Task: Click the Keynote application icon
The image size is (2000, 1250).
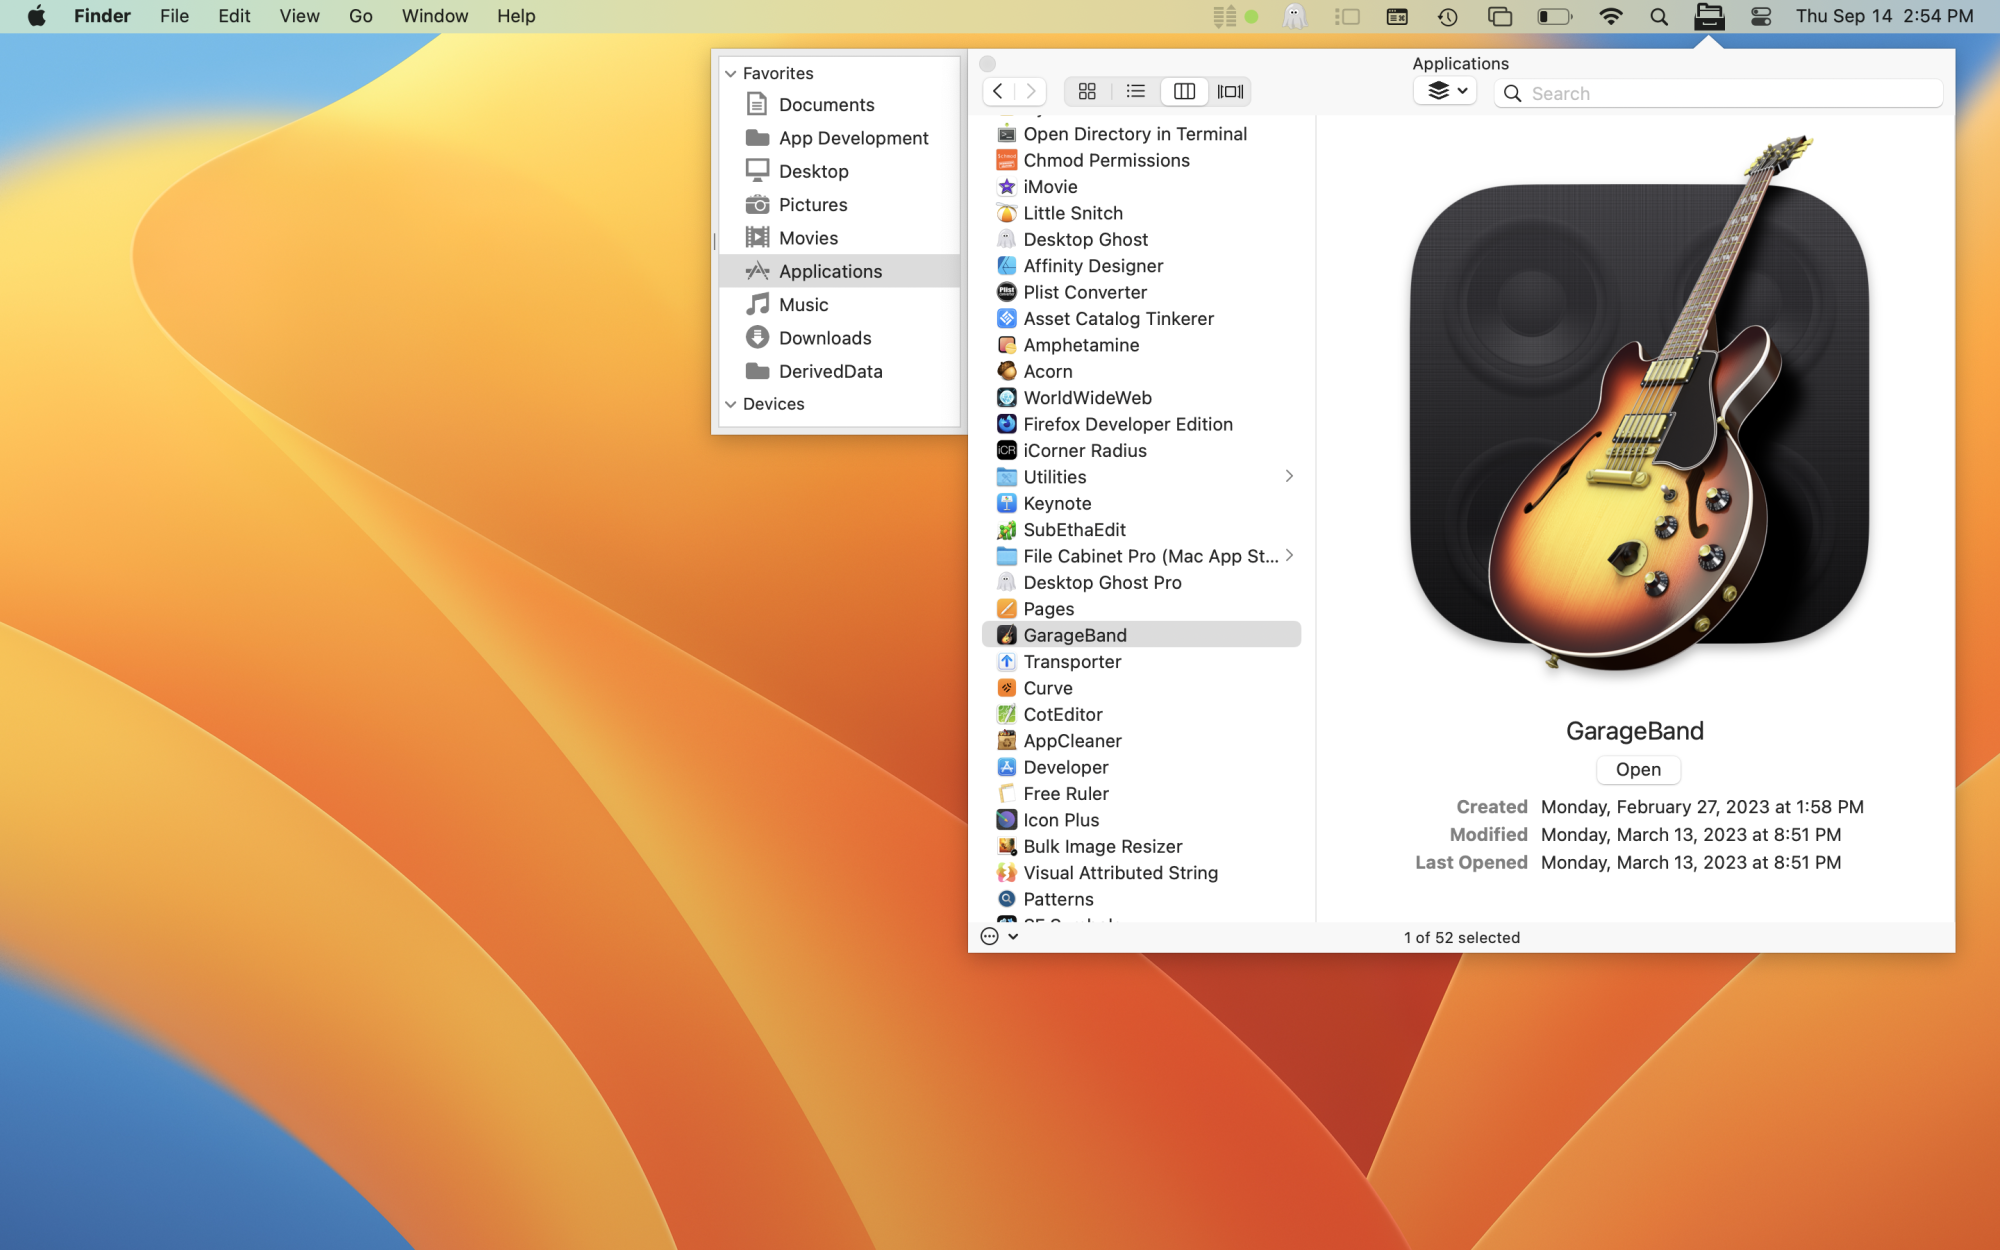Action: [1005, 503]
